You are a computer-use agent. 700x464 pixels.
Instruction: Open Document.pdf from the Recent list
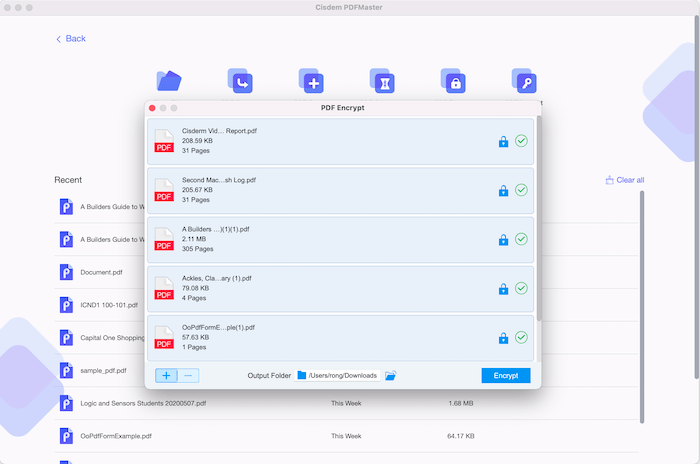click(x=101, y=272)
